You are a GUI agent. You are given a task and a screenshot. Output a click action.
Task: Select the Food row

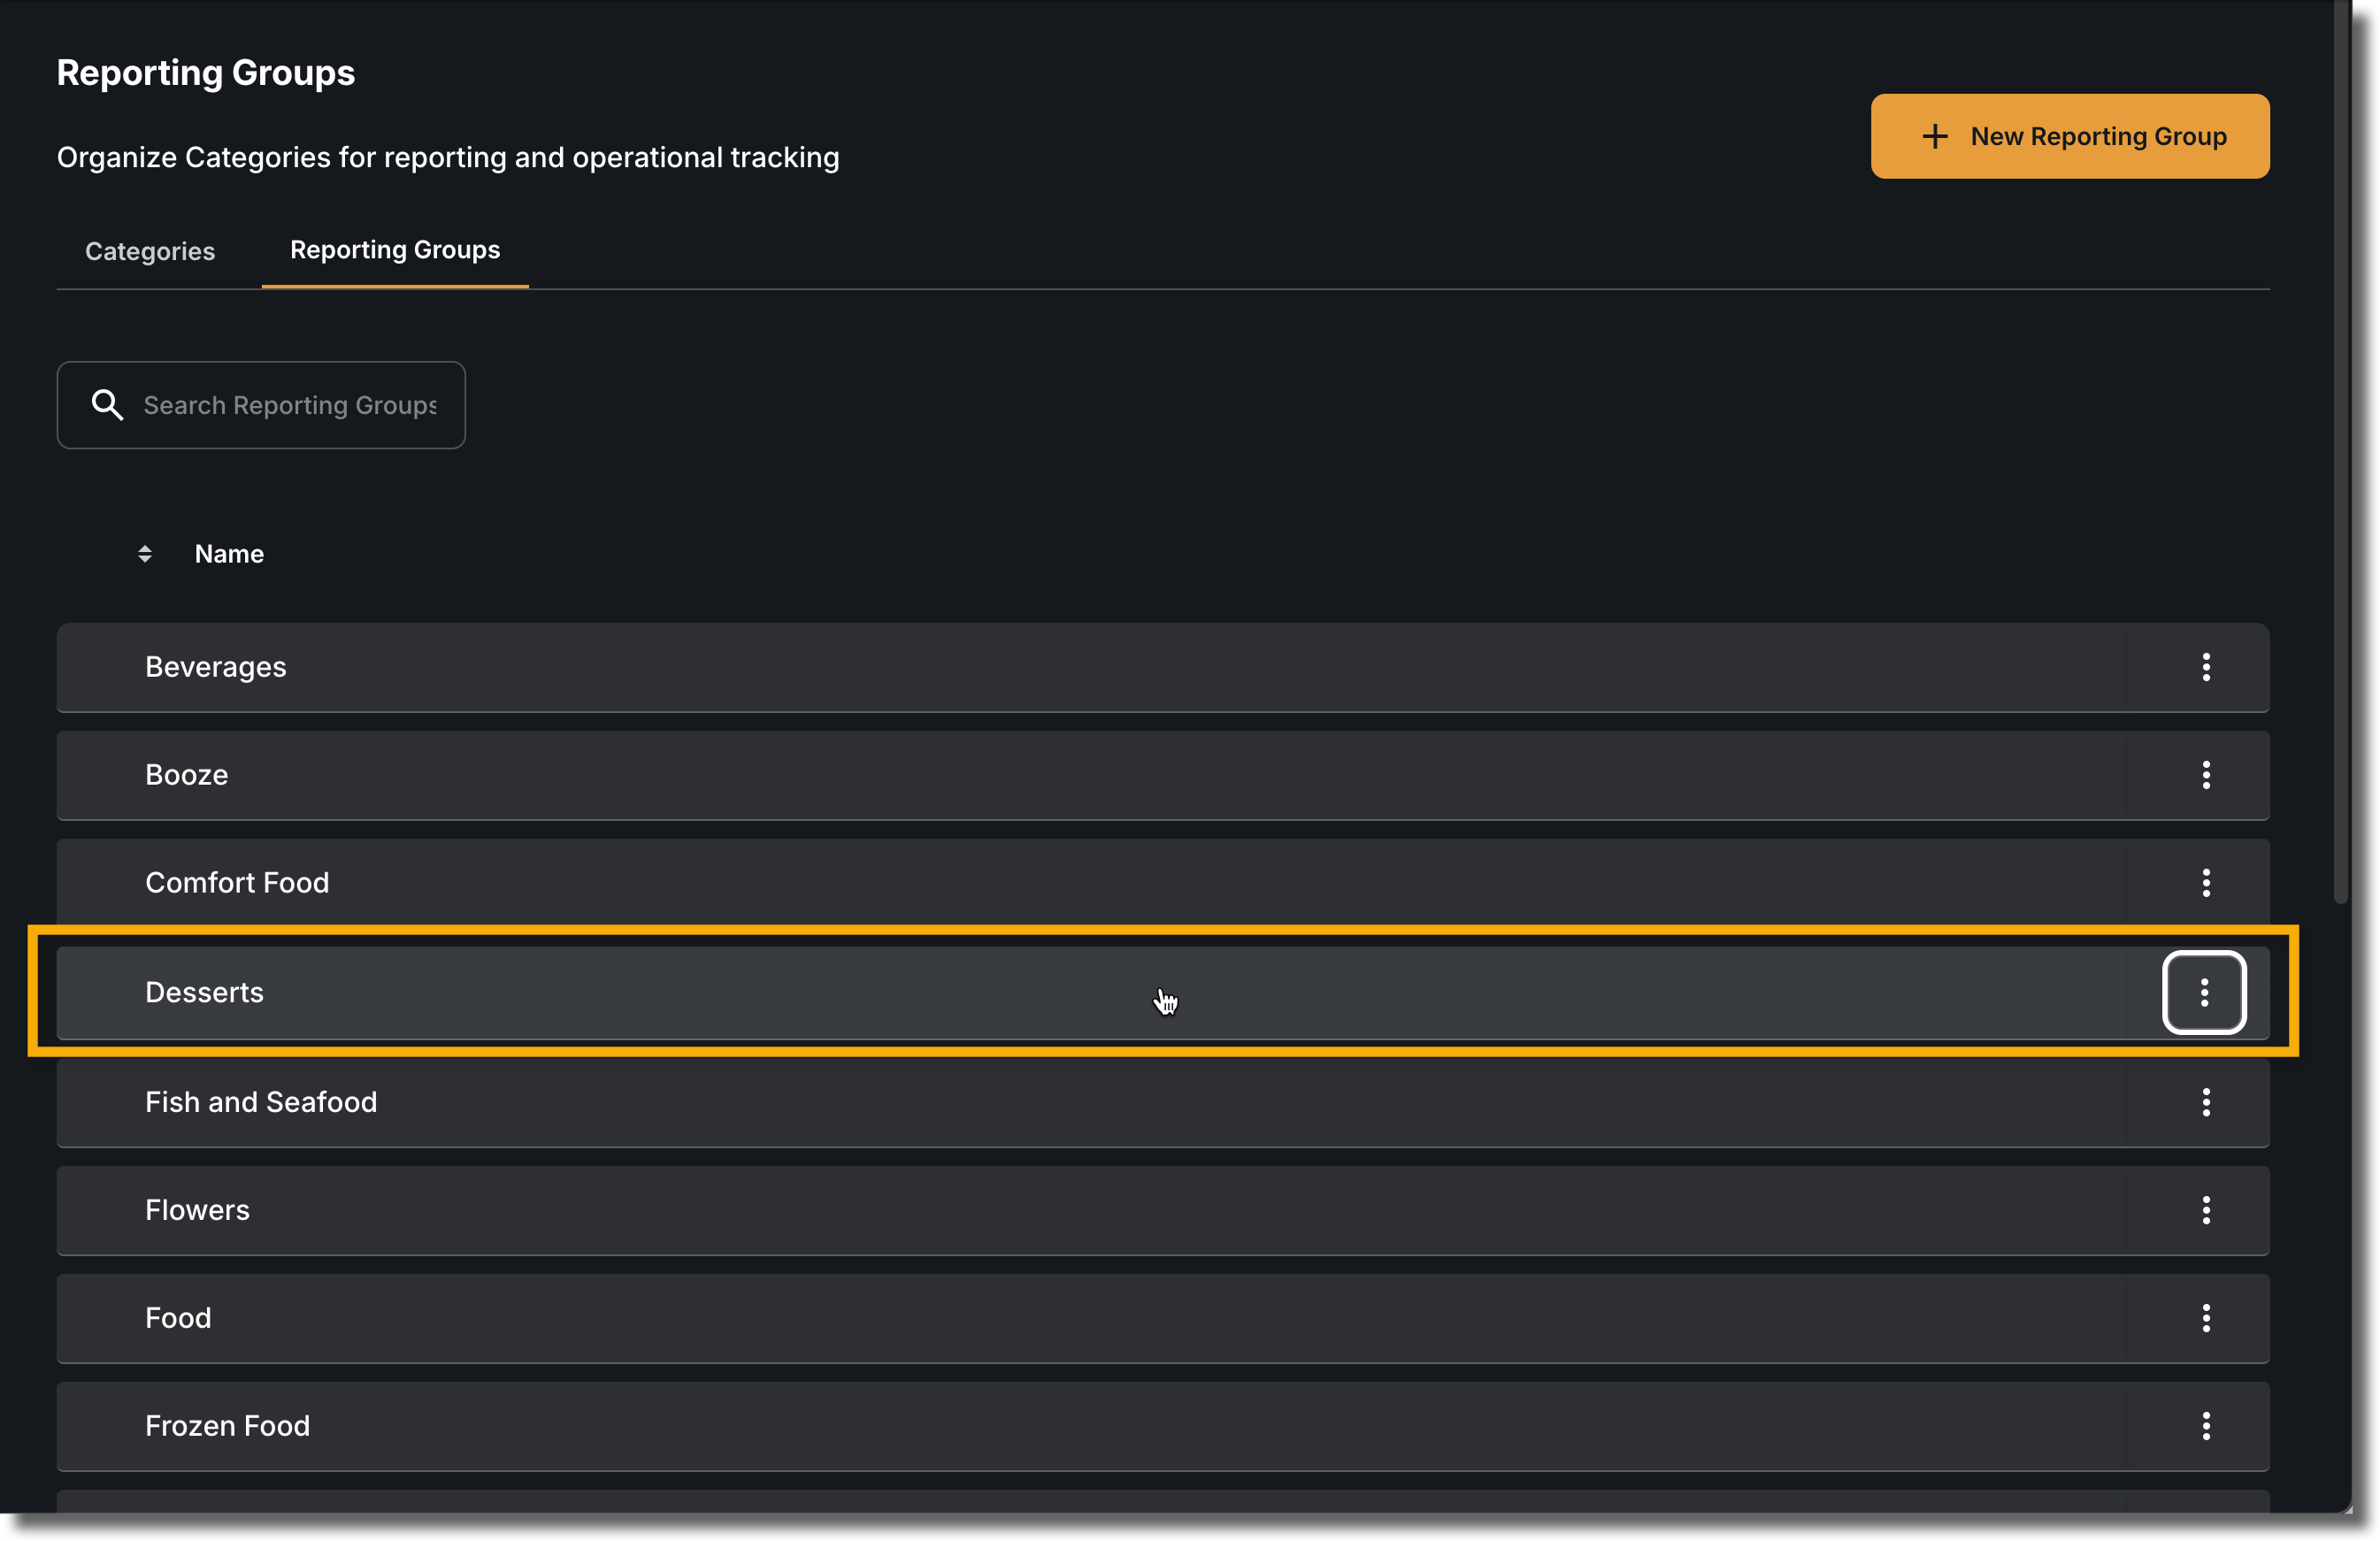coord(1163,1318)
